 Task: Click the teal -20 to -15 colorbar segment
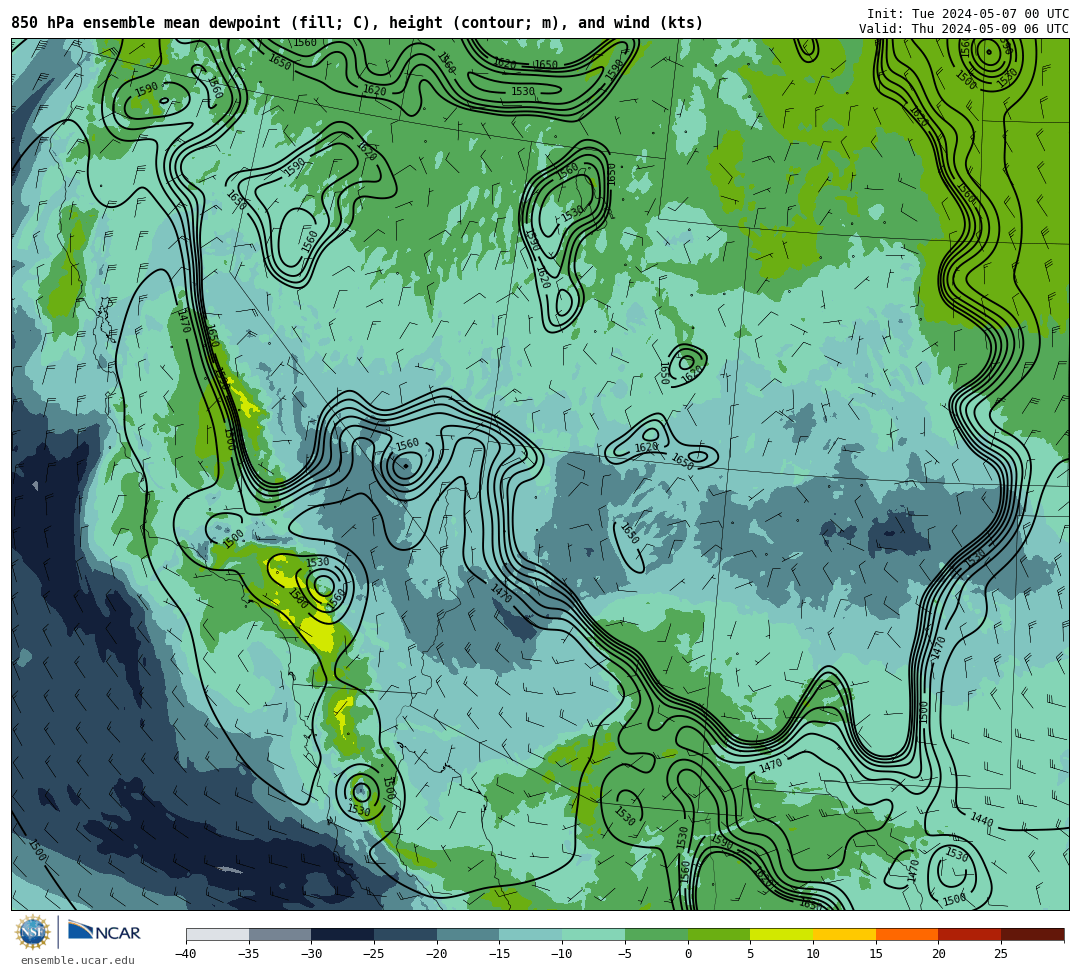click(468, 934)
